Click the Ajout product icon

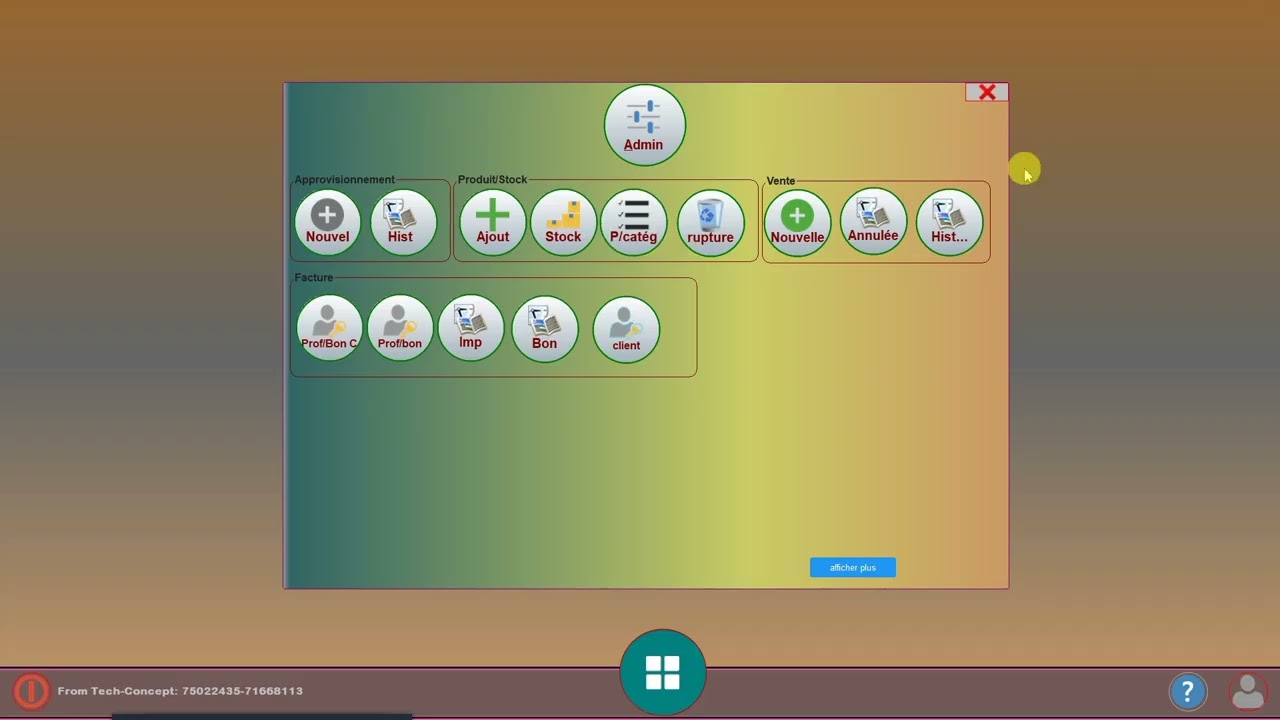(492, 222)
